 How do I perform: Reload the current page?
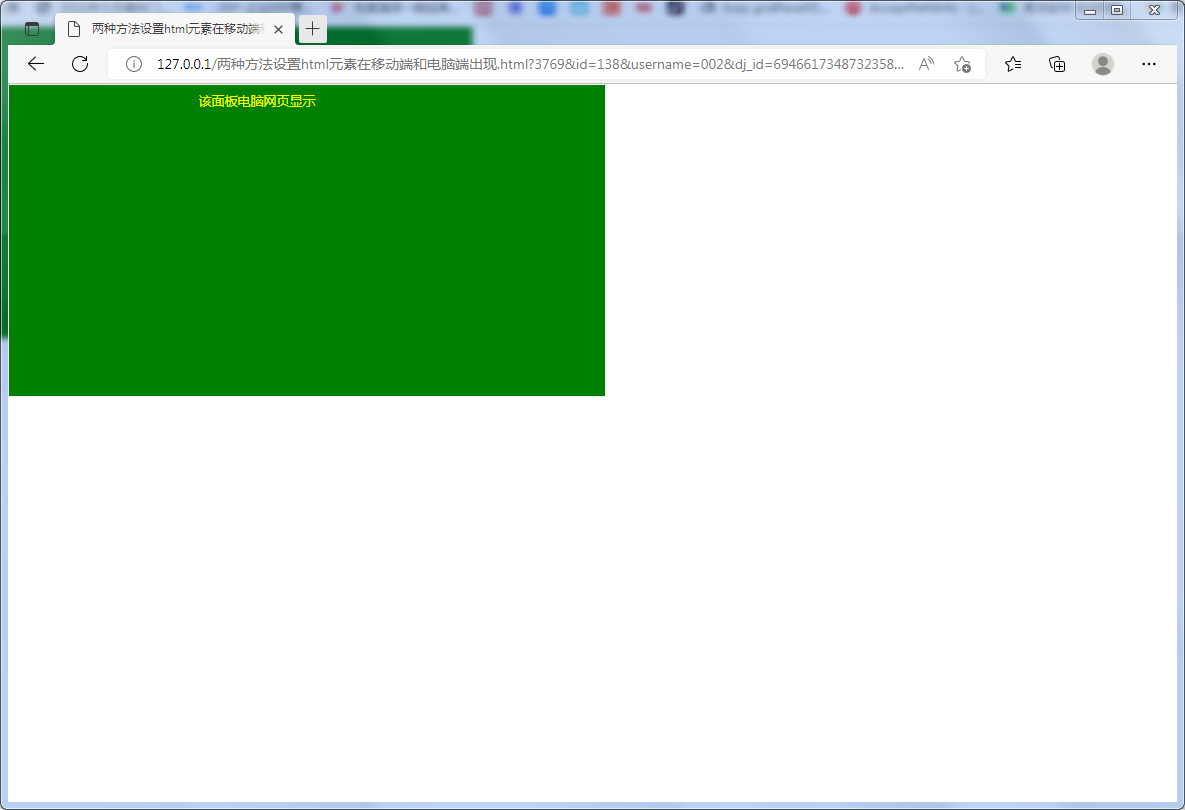click(x=80, y=64)
